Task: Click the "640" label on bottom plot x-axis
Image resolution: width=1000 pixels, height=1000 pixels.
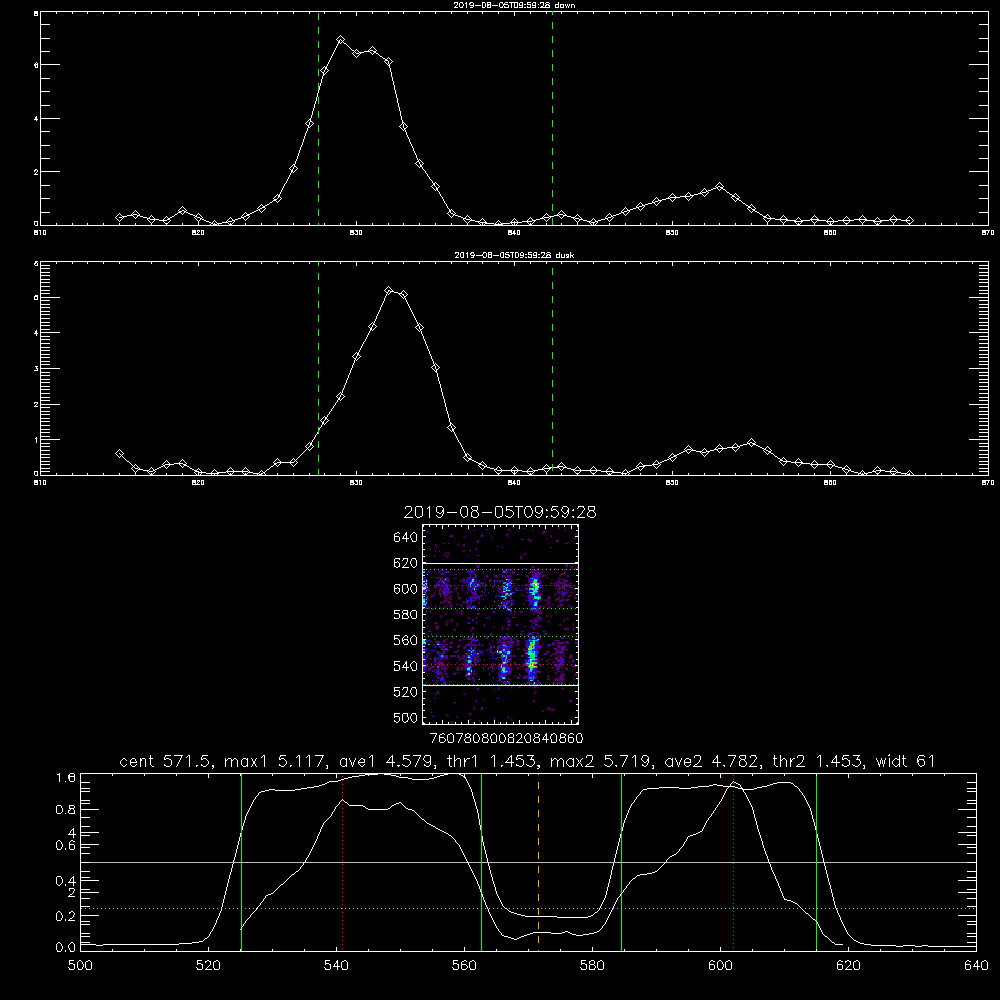Action: click(976, 965)
